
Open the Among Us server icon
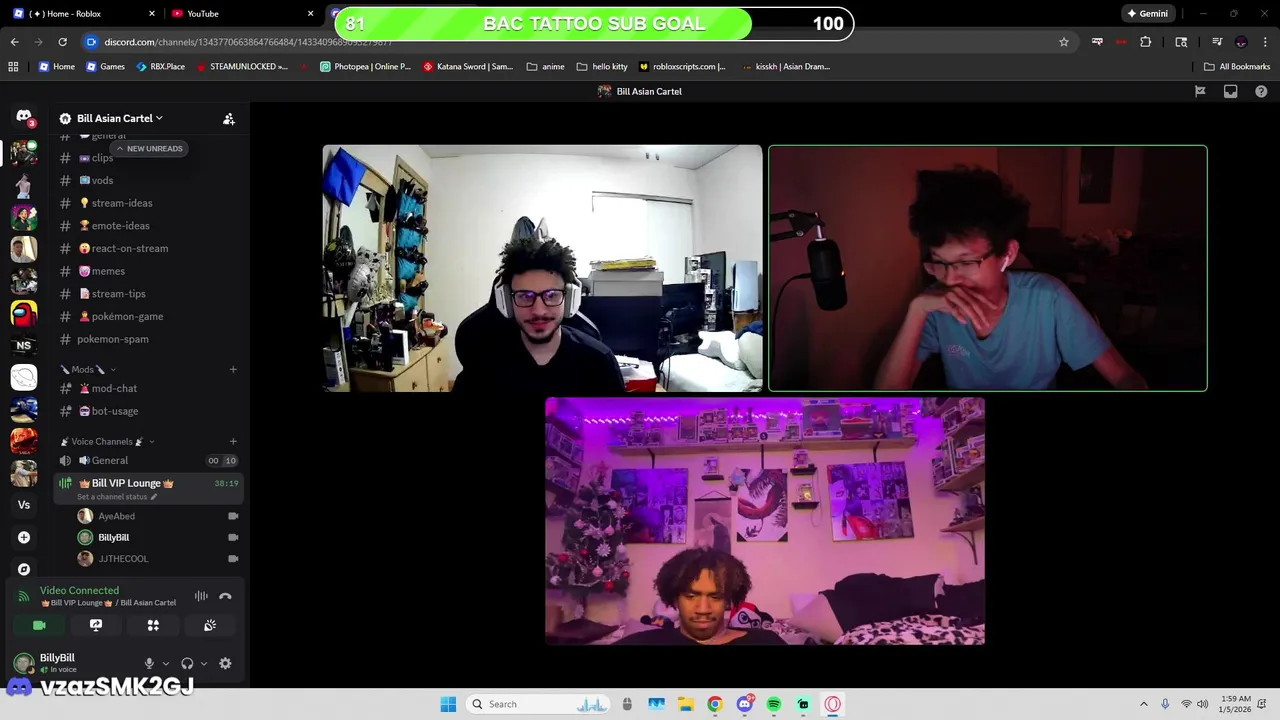(24, 313)
